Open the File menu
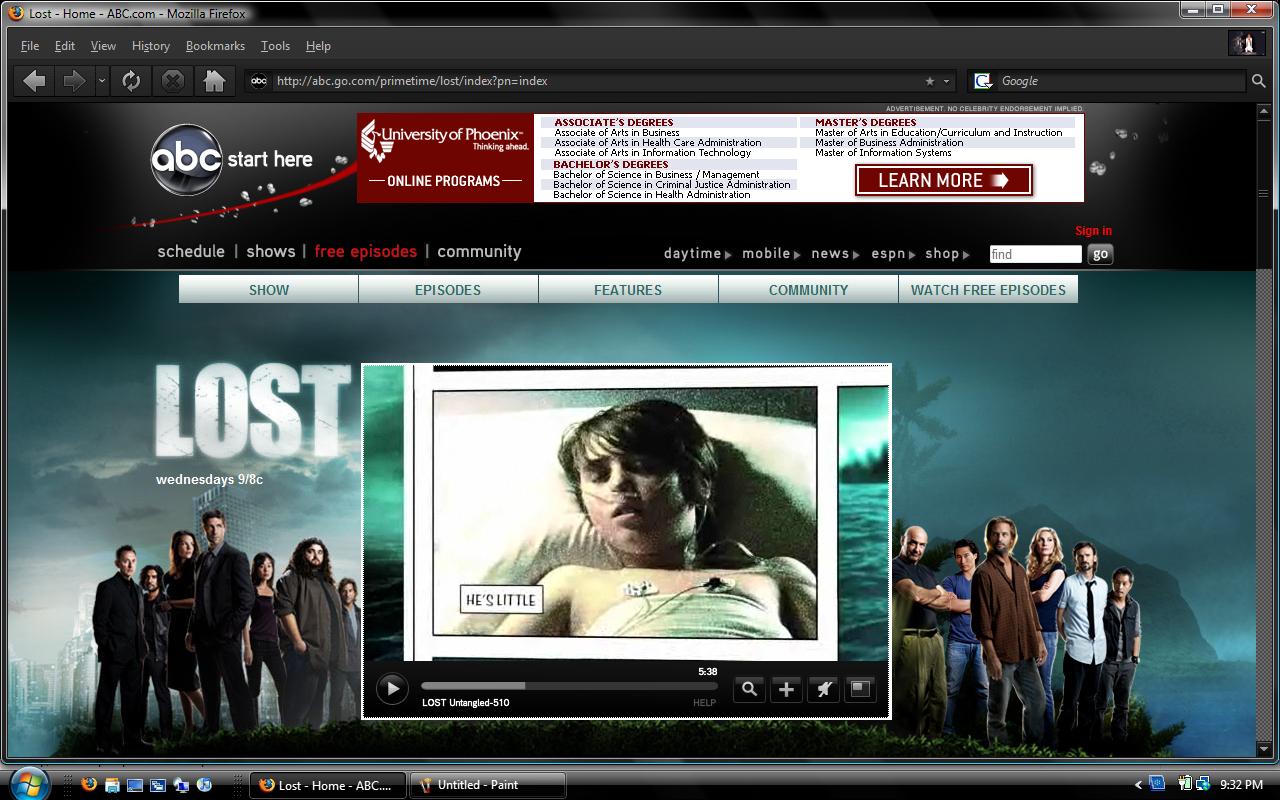 click(x=30, y=46)
